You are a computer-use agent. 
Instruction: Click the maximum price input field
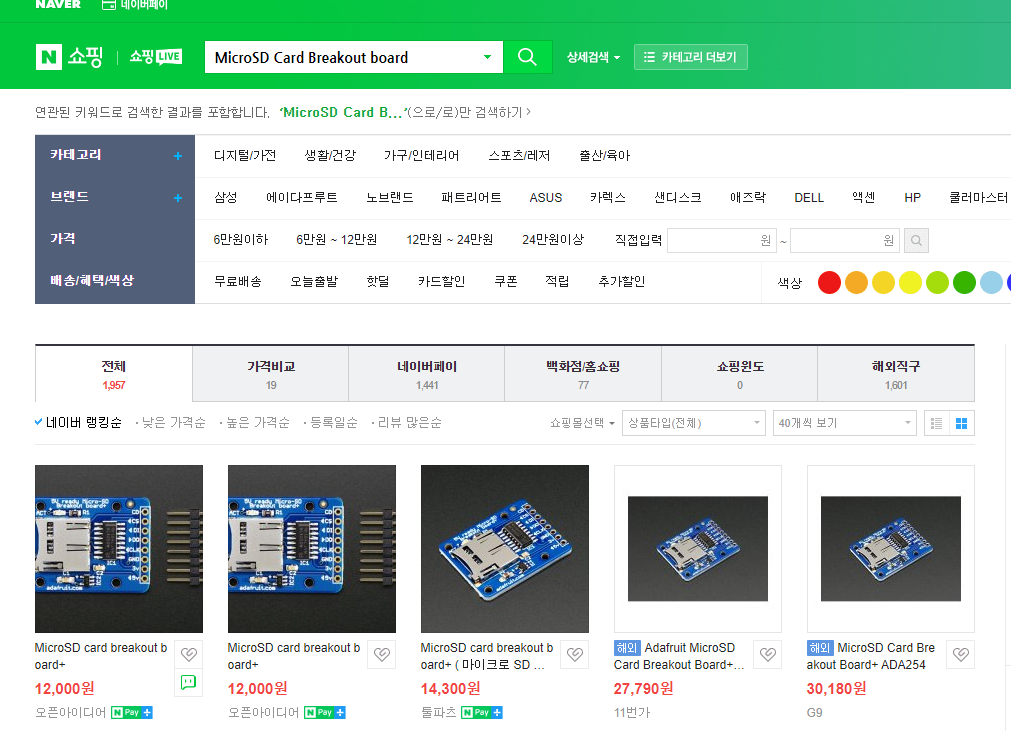click(845, 240)
